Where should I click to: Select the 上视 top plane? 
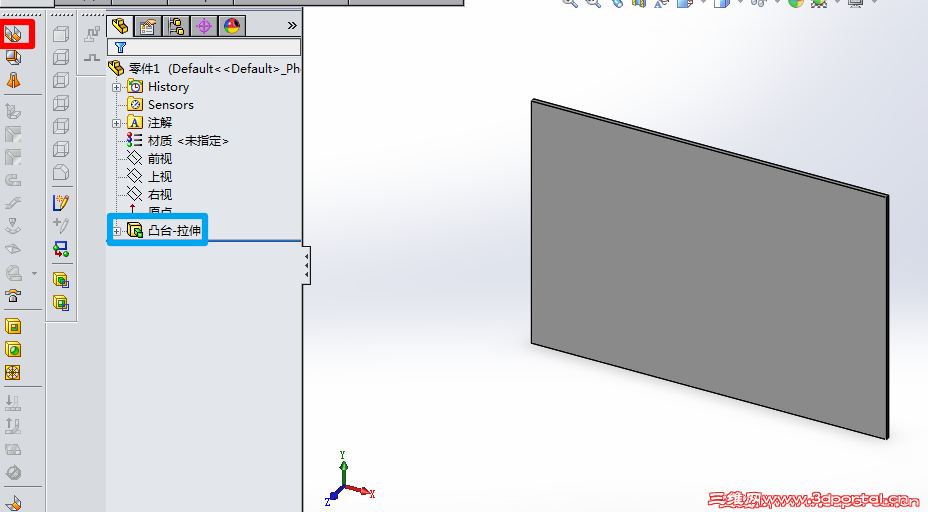click(149, 176)
